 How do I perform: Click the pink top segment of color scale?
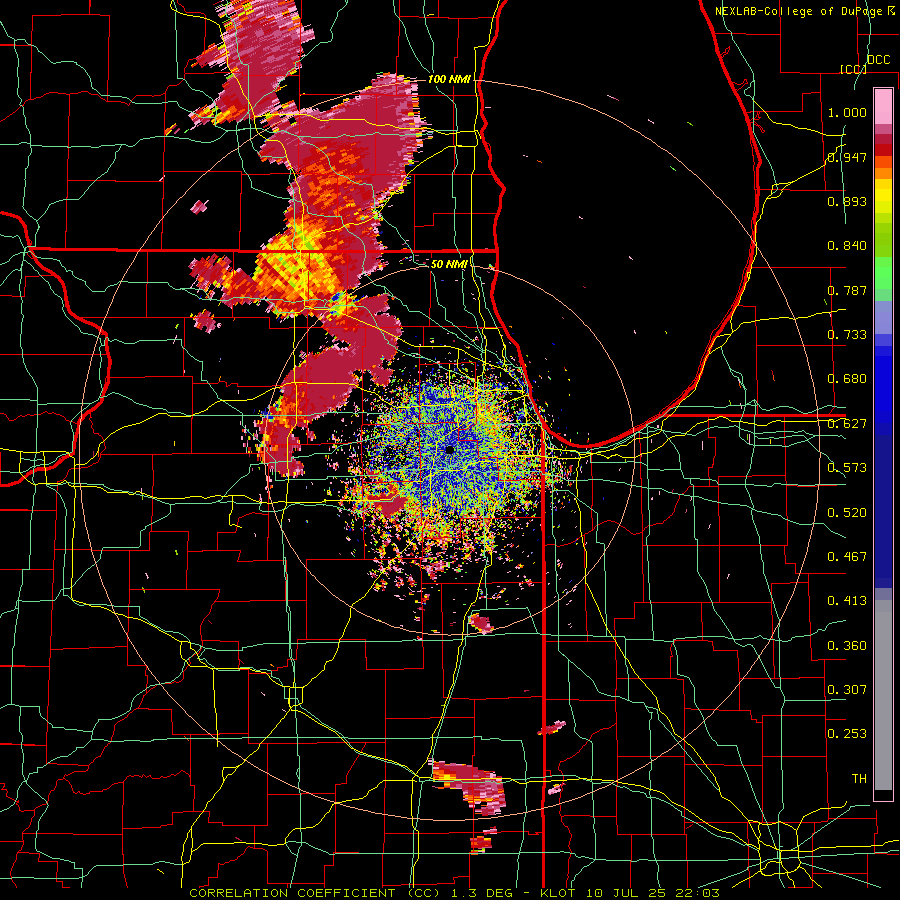point(883,107)
